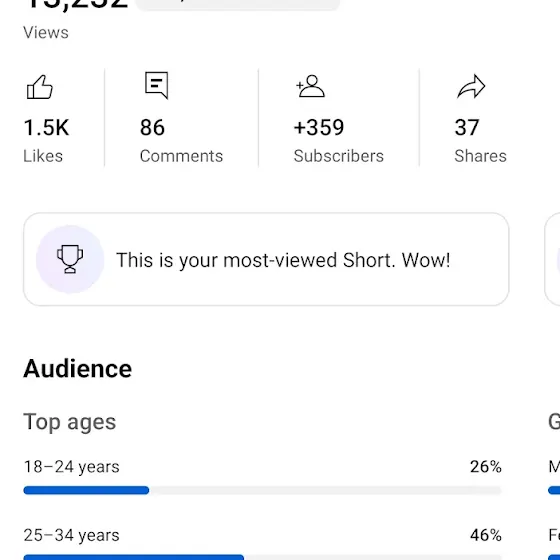This screenshot has width=560, height=560.
Task: Open the 86 comments count
Action: (152, 128)
